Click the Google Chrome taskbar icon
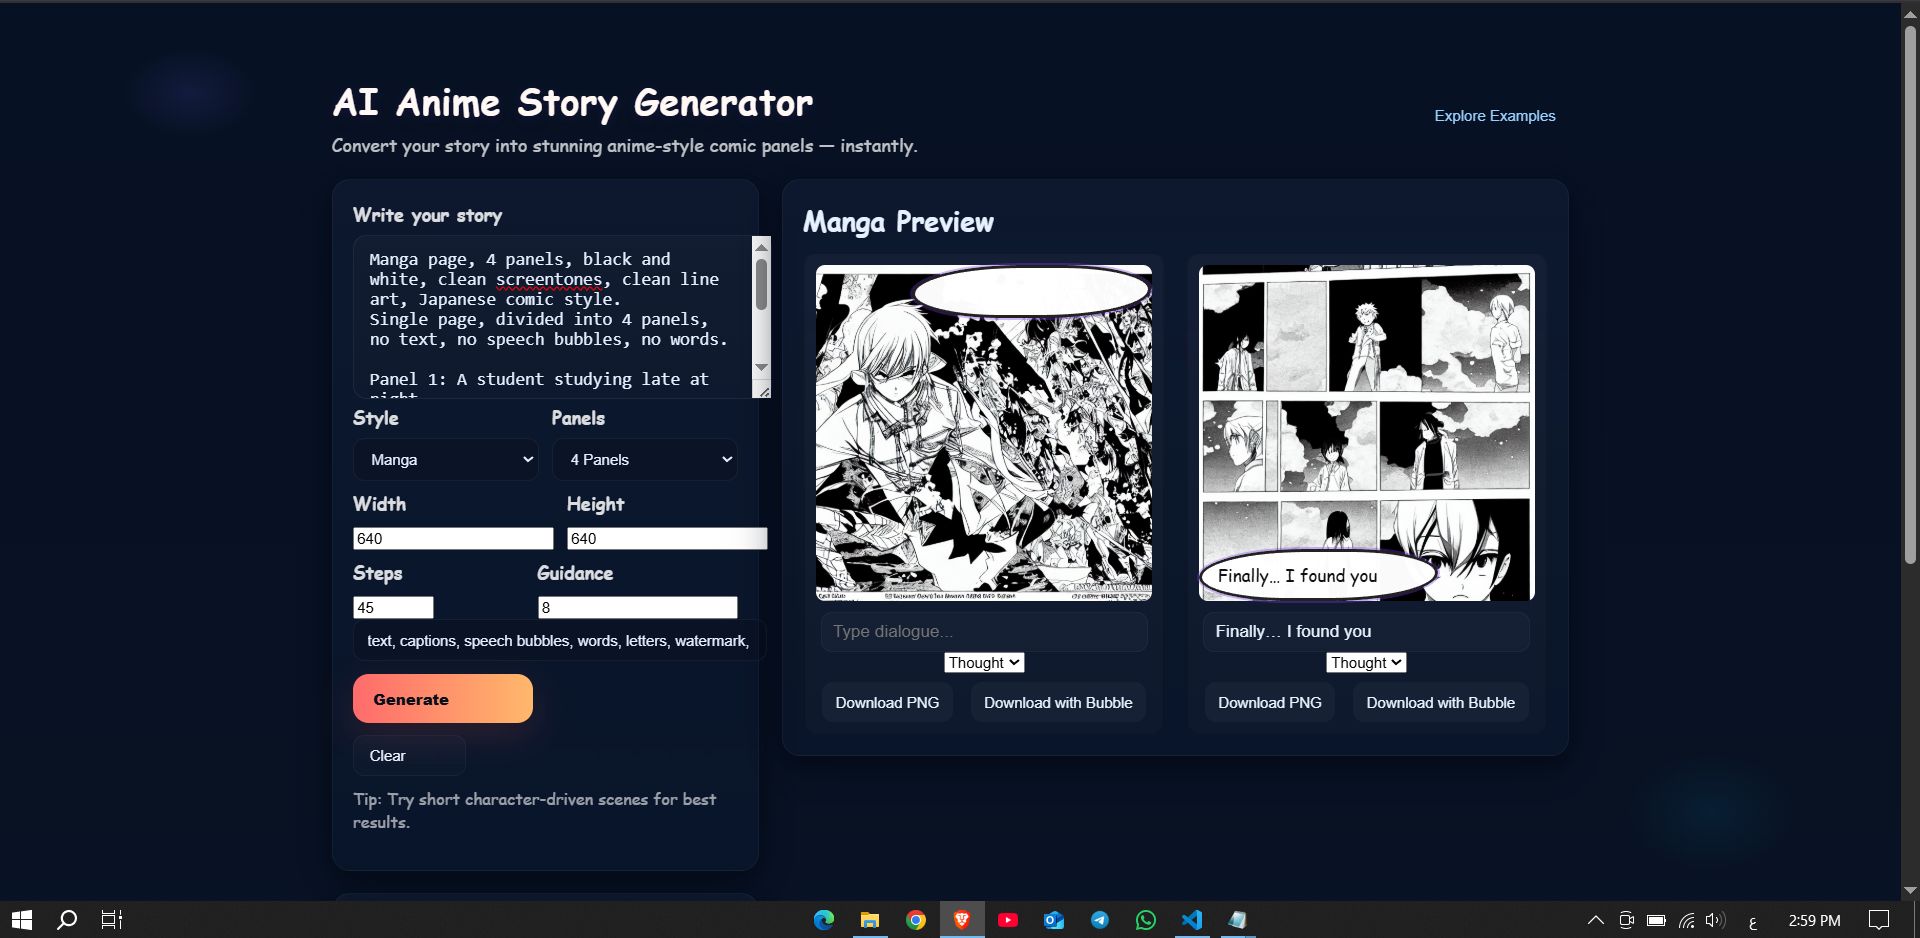This screenshot has height=938, width=1920. pyautogui.click(x=915, y=920)
